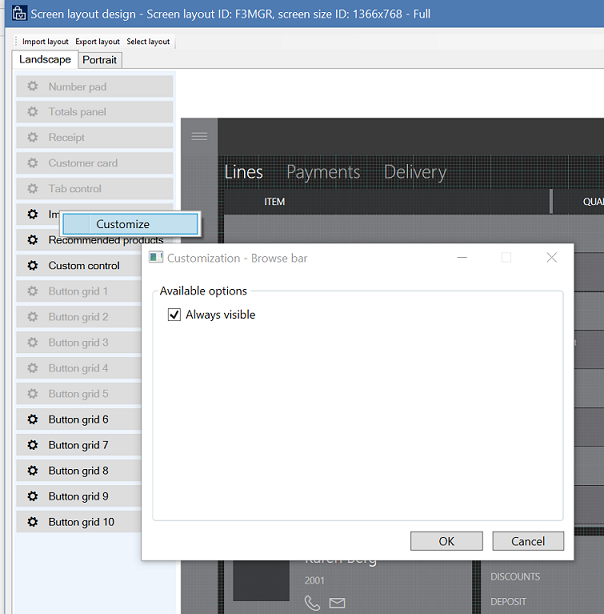Click the gear icon on the Image row
Viewport: 604px width, 614px height.
tap(33, 214)
